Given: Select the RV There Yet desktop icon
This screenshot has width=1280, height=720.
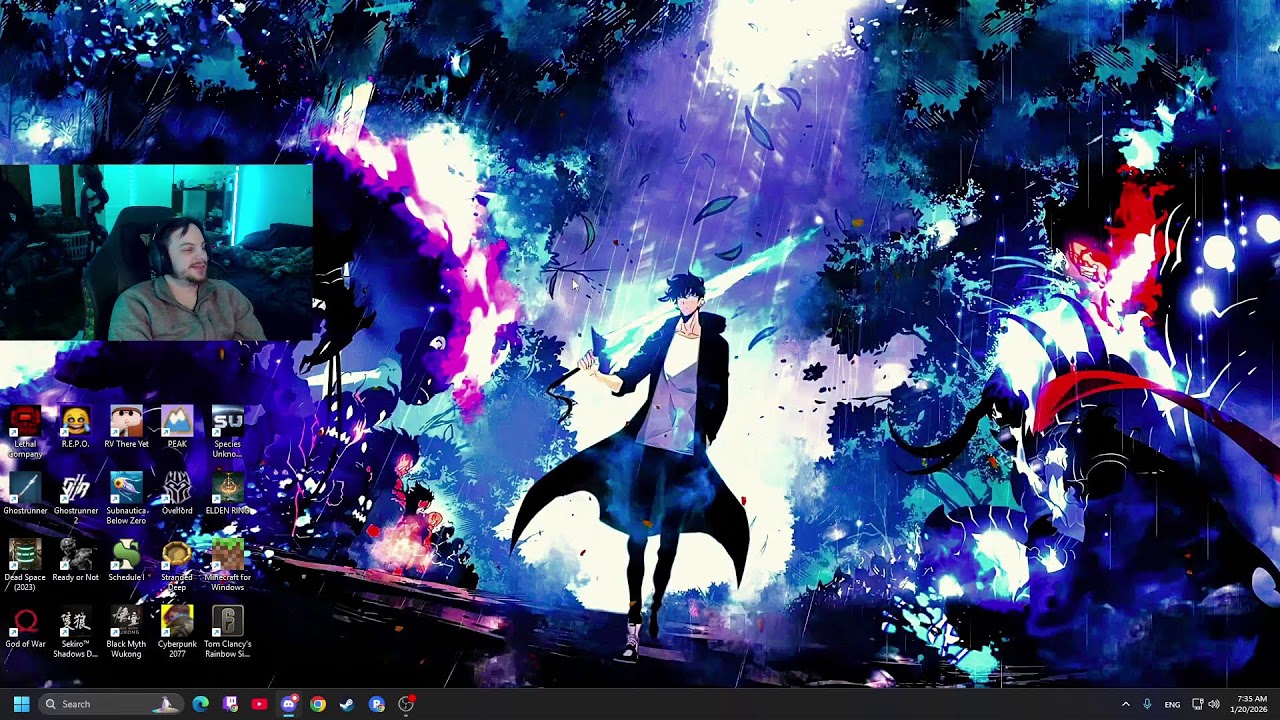Looking at the screenshot, I should (x=126, y=428).
